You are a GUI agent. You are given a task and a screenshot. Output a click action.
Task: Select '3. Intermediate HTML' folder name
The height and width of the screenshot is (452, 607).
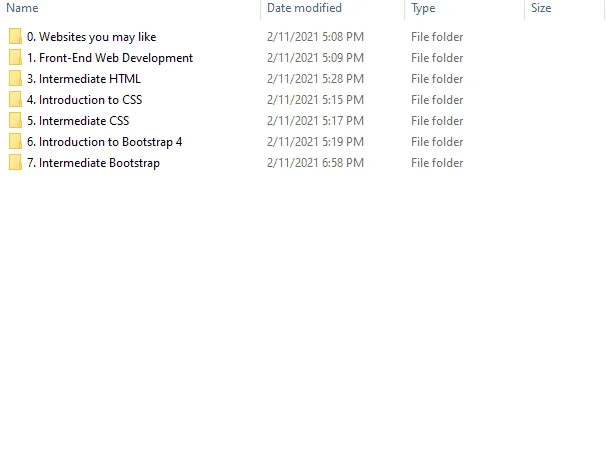pyautogui.click(x=84, y=79)
